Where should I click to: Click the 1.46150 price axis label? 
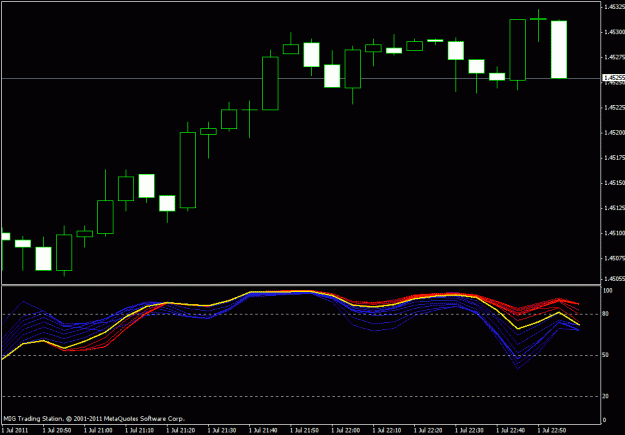point(614,183)
